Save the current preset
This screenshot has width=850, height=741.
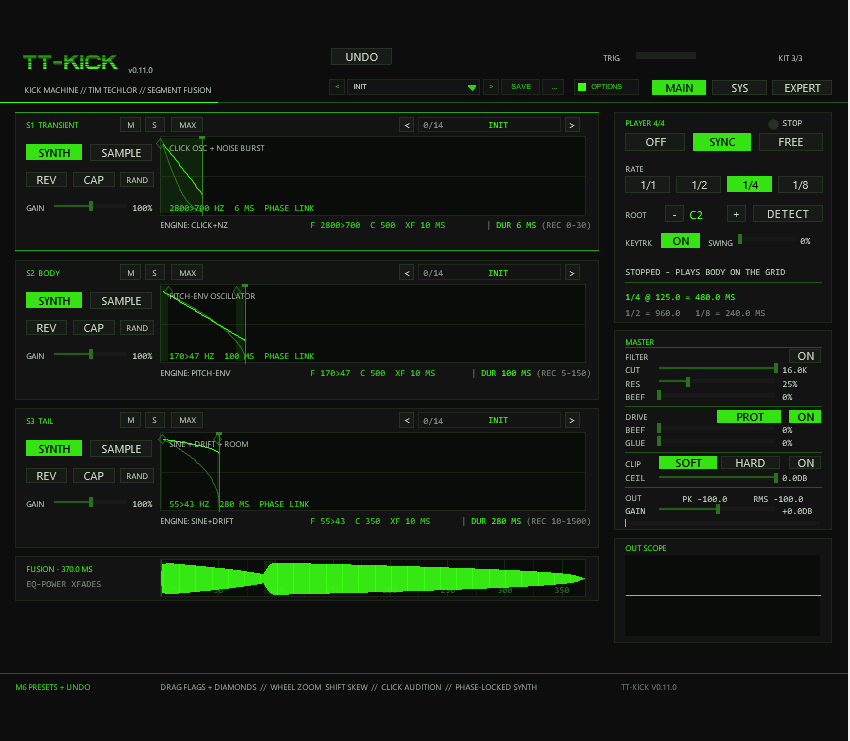[520, 87]
